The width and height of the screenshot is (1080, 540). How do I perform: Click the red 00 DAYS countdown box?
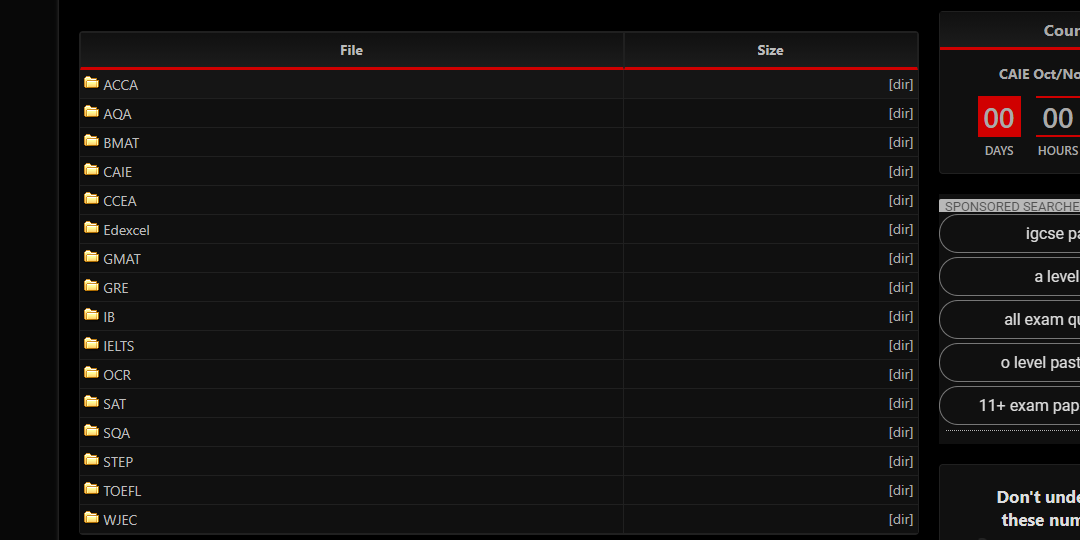pos(999,117)
